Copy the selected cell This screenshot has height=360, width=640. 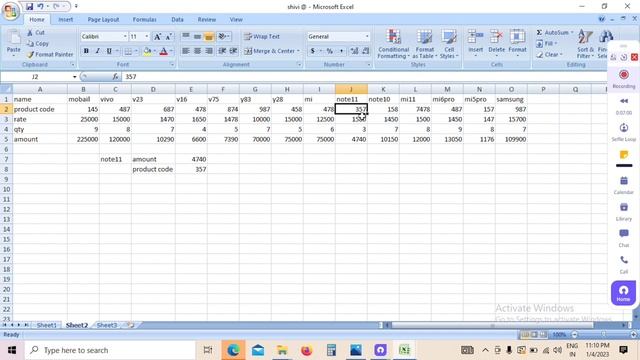(x=38, y=43)
